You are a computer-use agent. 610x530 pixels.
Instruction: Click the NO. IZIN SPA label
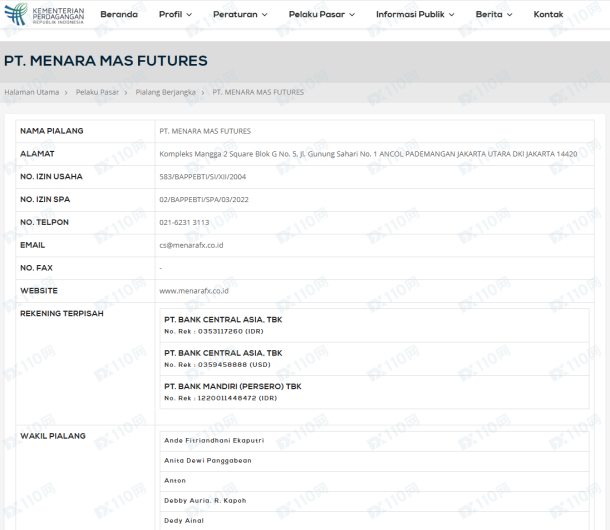pyautogui.click(x=45, y=199)
